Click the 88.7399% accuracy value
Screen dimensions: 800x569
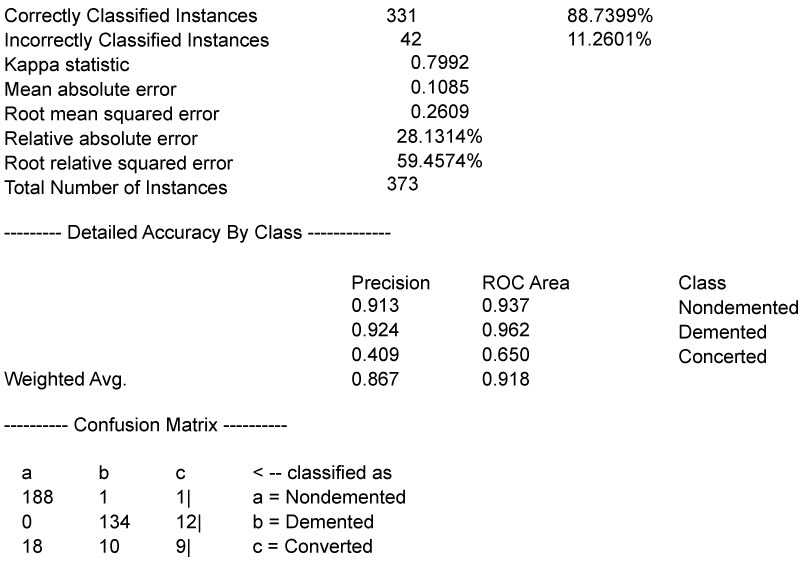[x=609, y=16]
